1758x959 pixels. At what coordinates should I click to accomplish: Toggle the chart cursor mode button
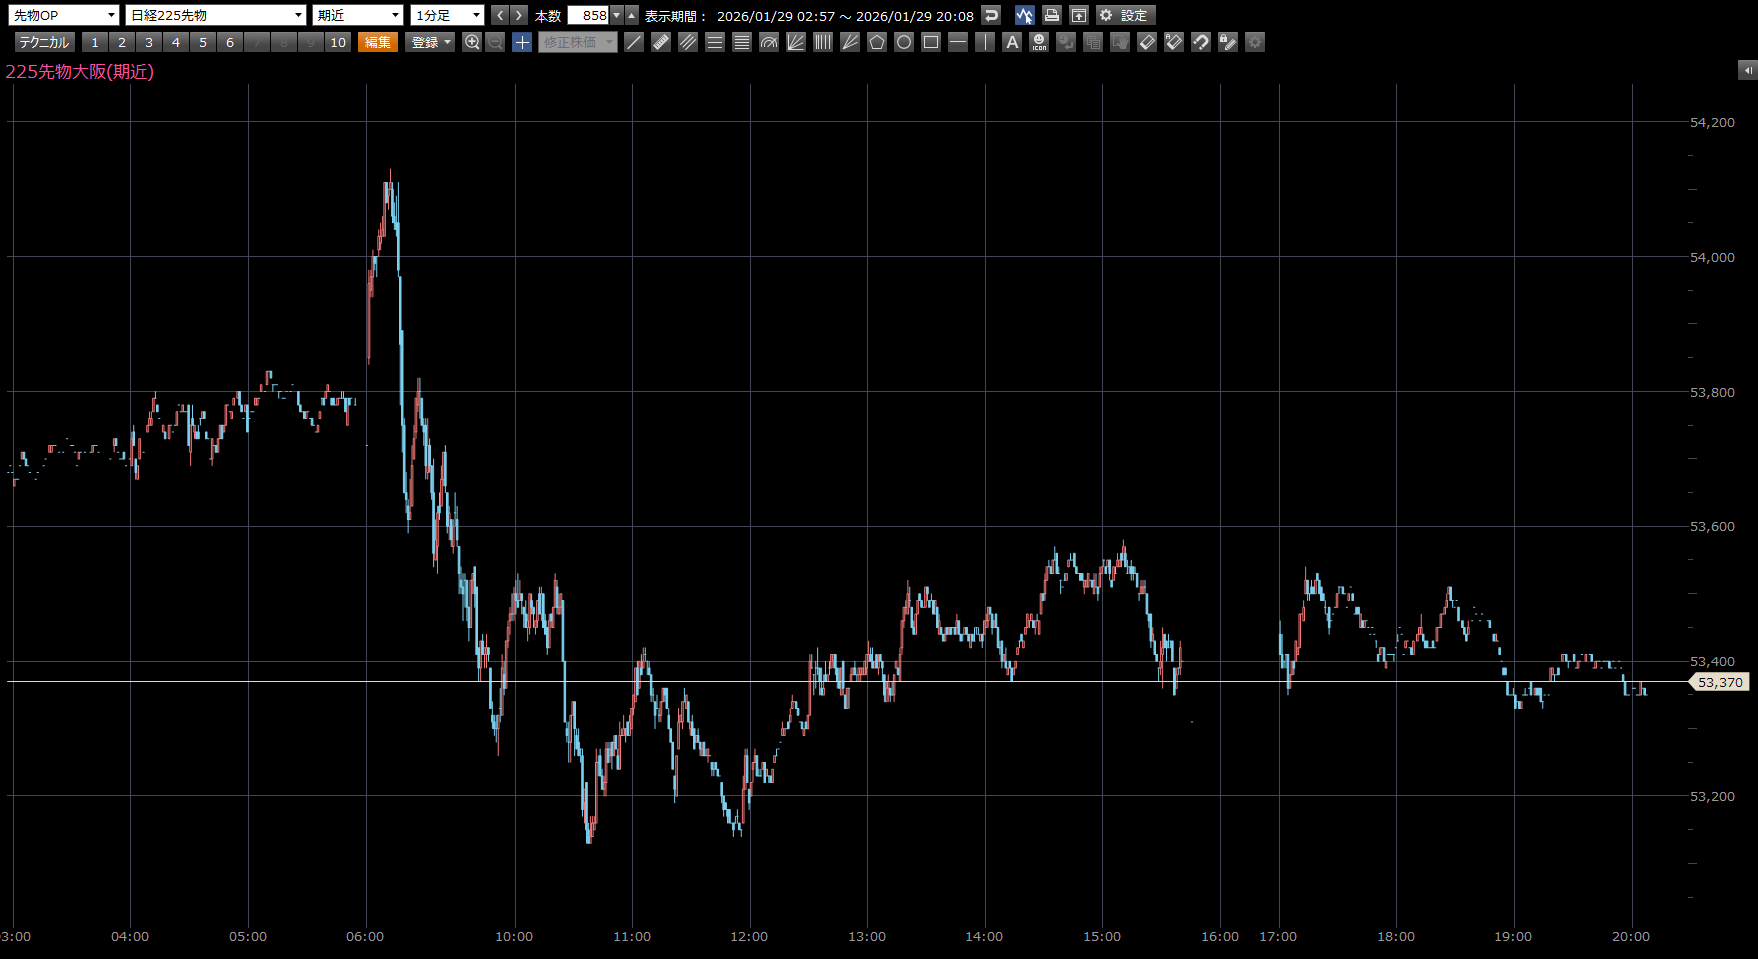[x=1024, y=15]
